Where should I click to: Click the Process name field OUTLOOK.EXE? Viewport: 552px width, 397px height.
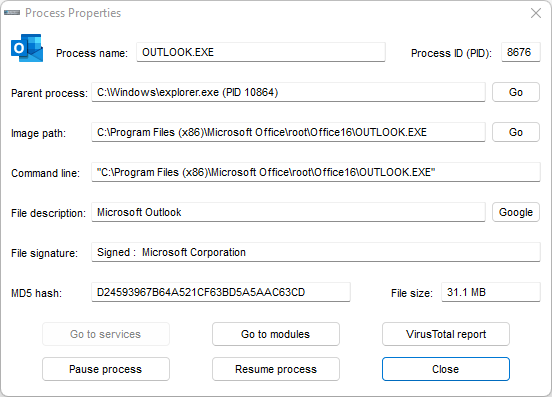[261, 52]
